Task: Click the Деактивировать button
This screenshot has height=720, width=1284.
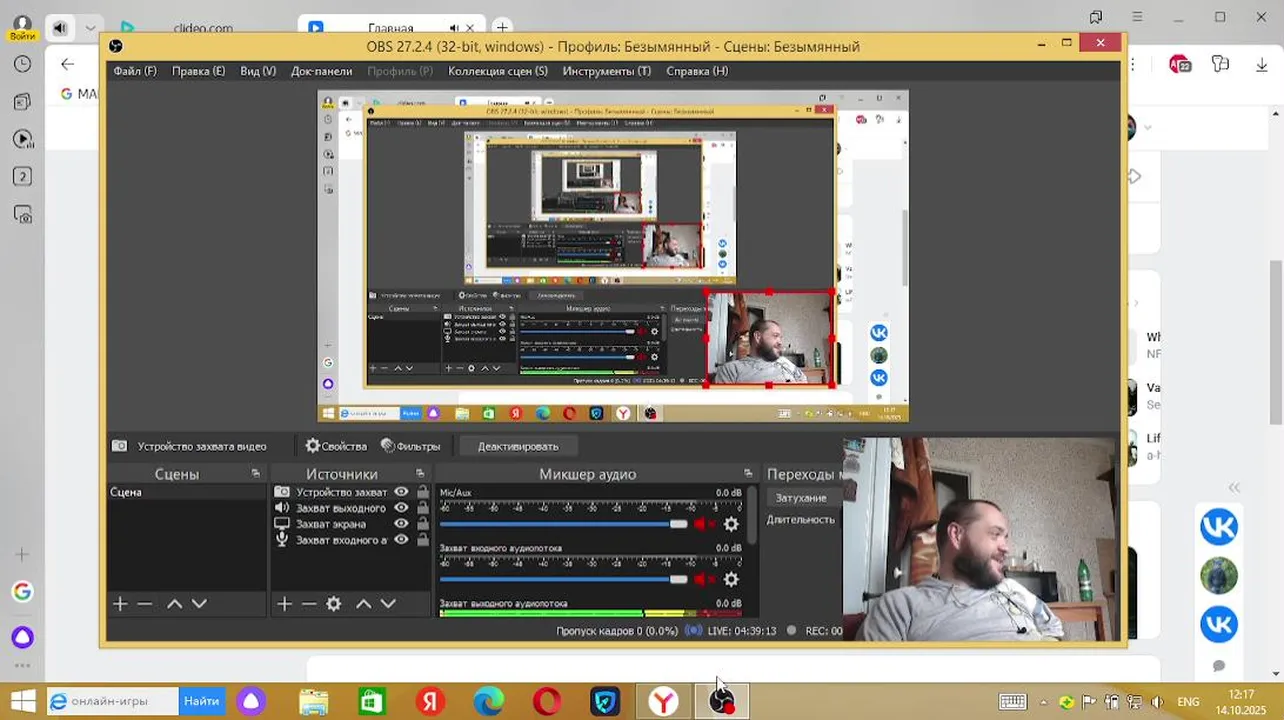Action: point(518,446)
